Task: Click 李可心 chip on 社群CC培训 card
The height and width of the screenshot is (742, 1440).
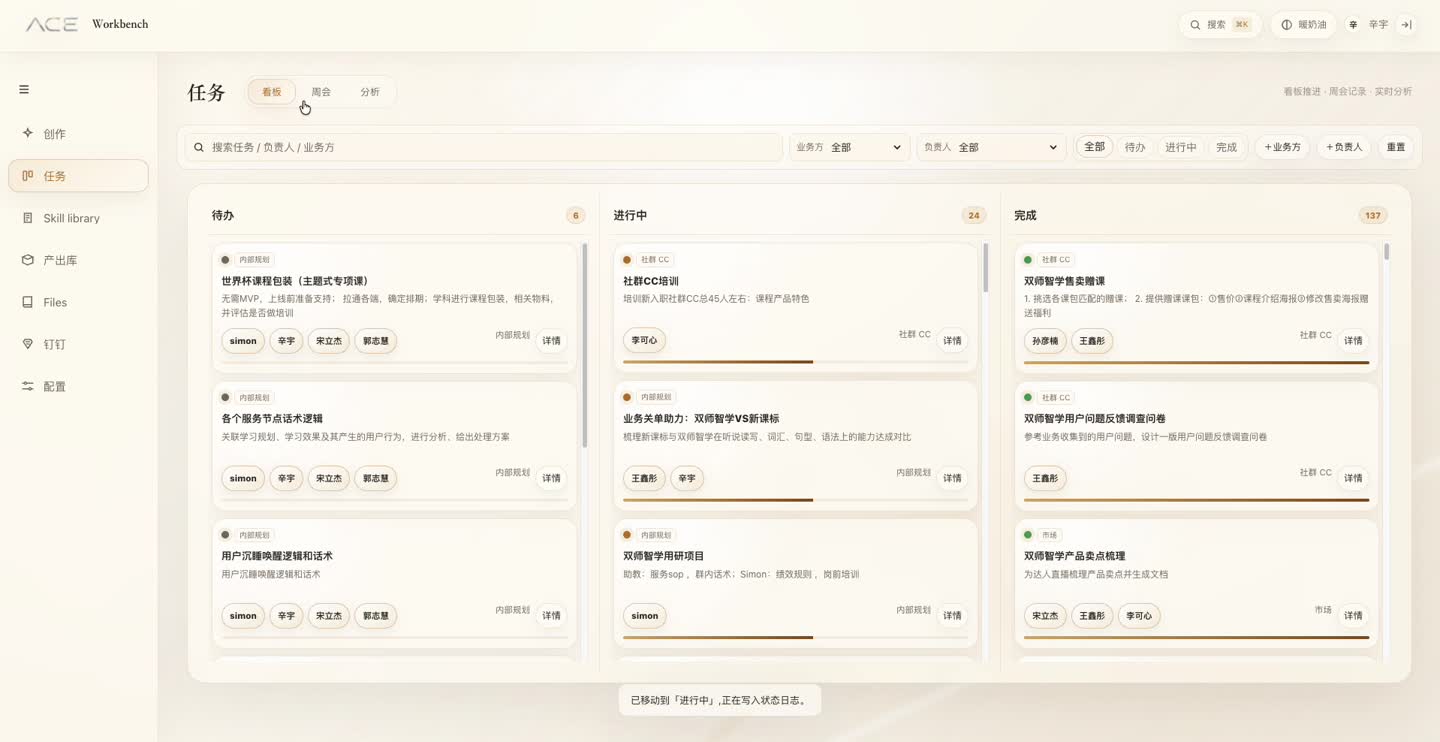Action: (645, 341)
